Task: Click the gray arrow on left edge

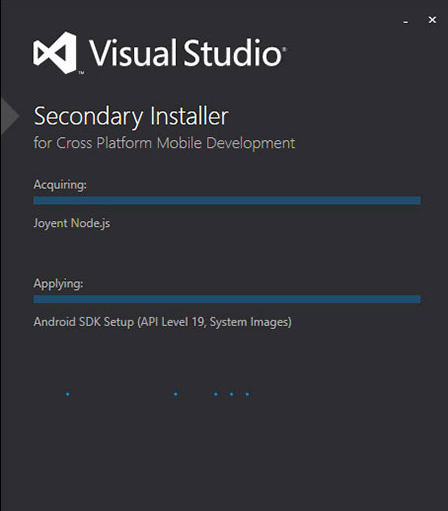Action: pos(10,116)
